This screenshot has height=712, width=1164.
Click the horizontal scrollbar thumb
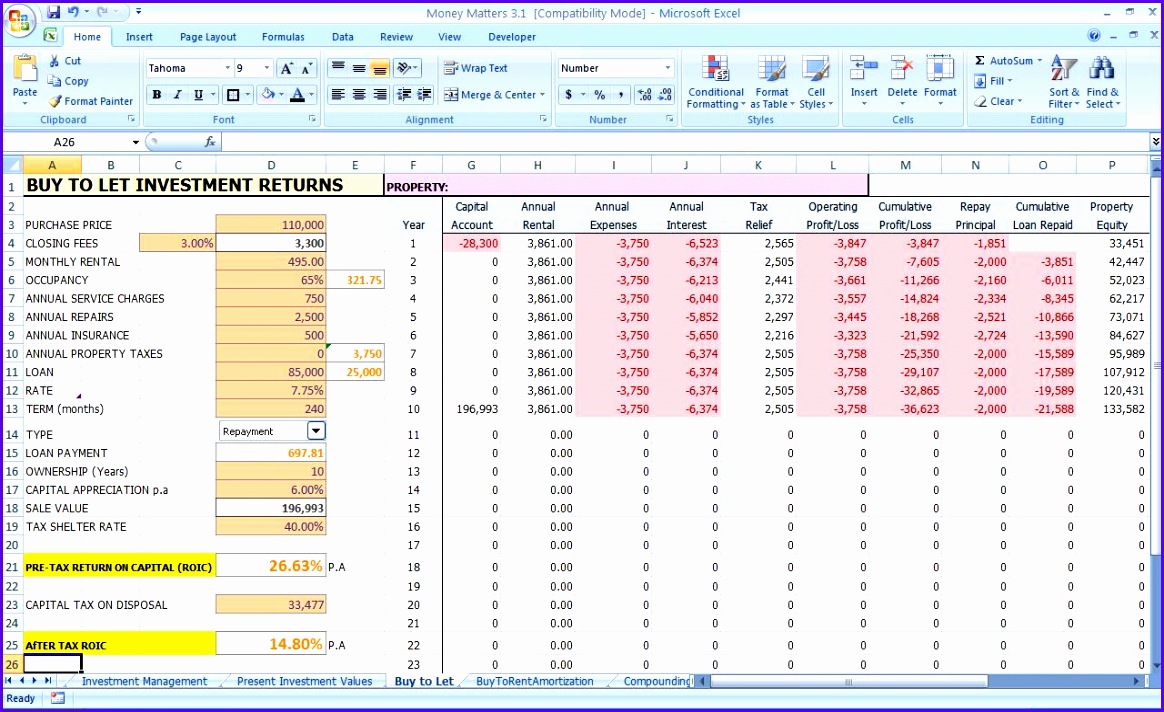(849, 681)
